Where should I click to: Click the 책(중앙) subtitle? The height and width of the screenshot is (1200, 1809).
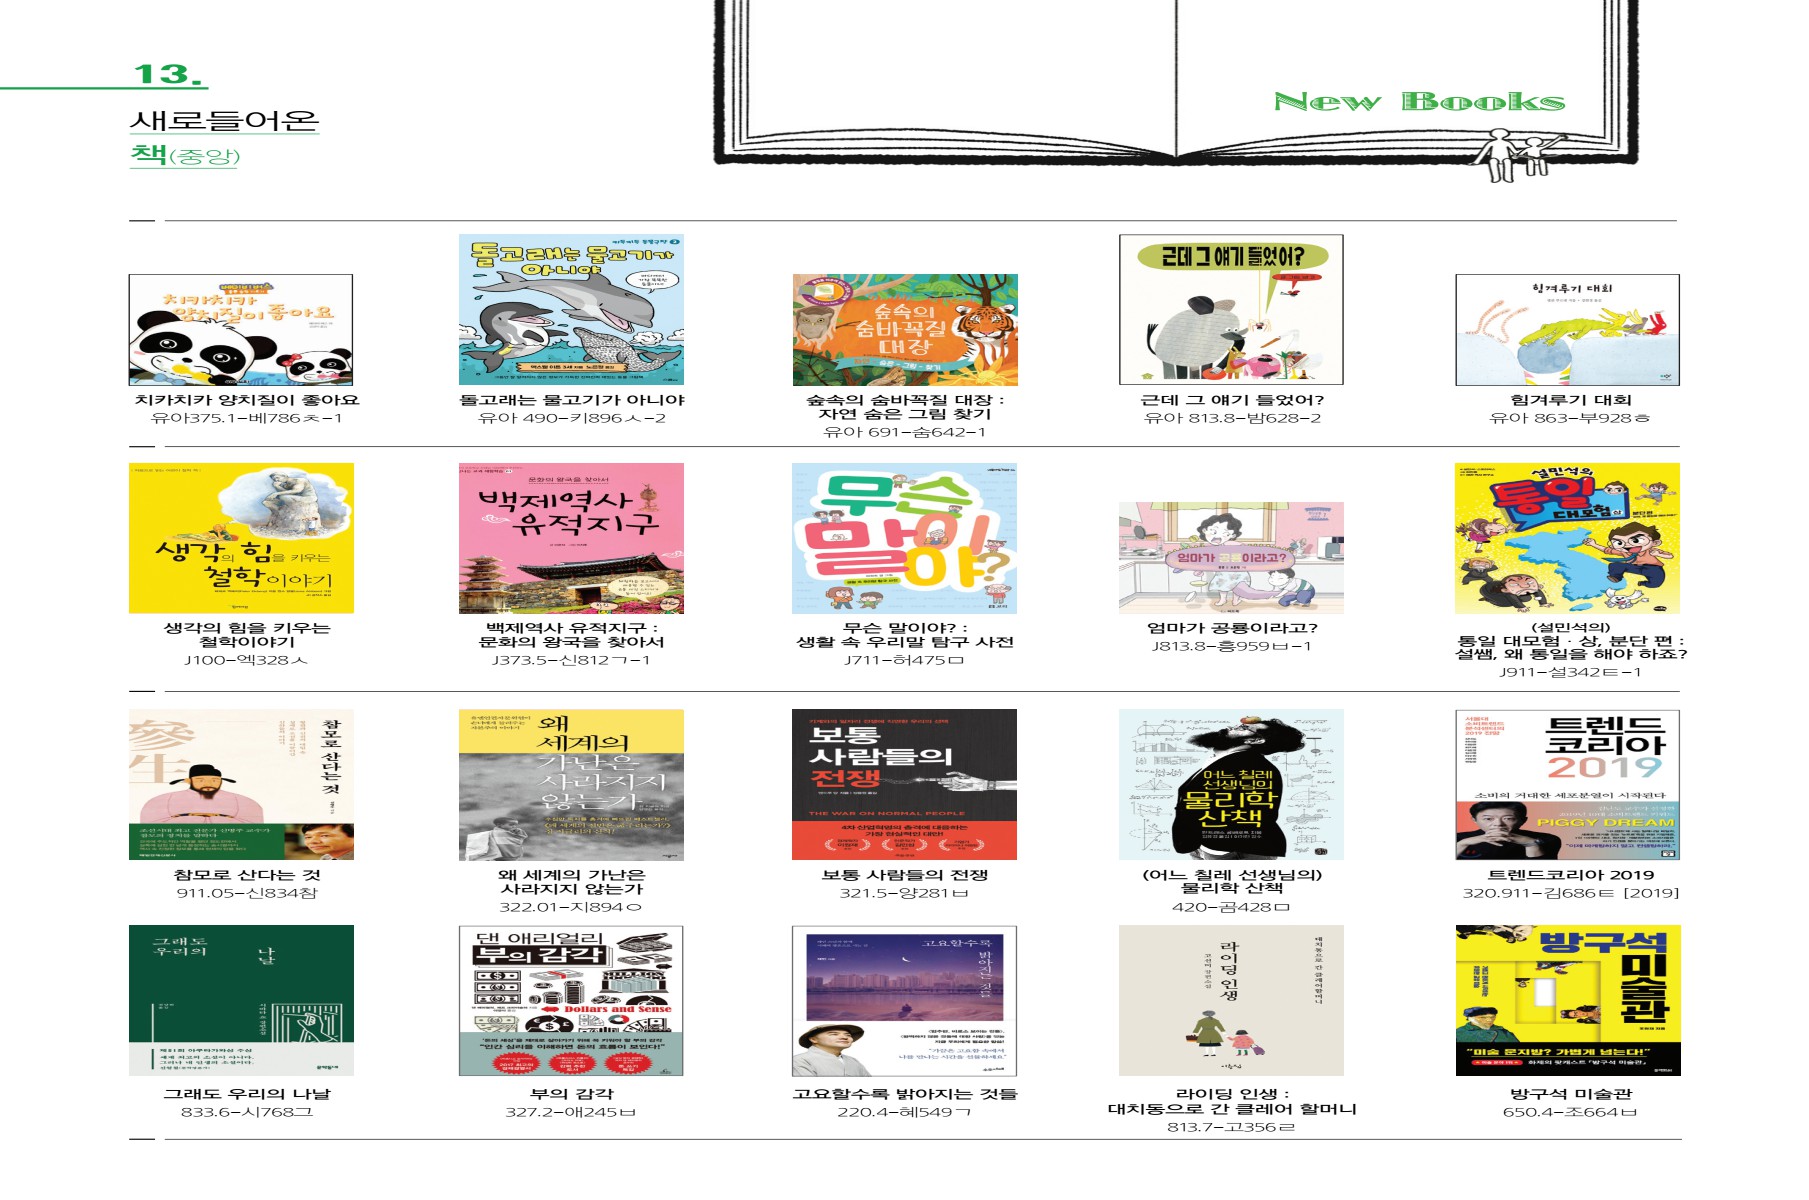(185, 155)
